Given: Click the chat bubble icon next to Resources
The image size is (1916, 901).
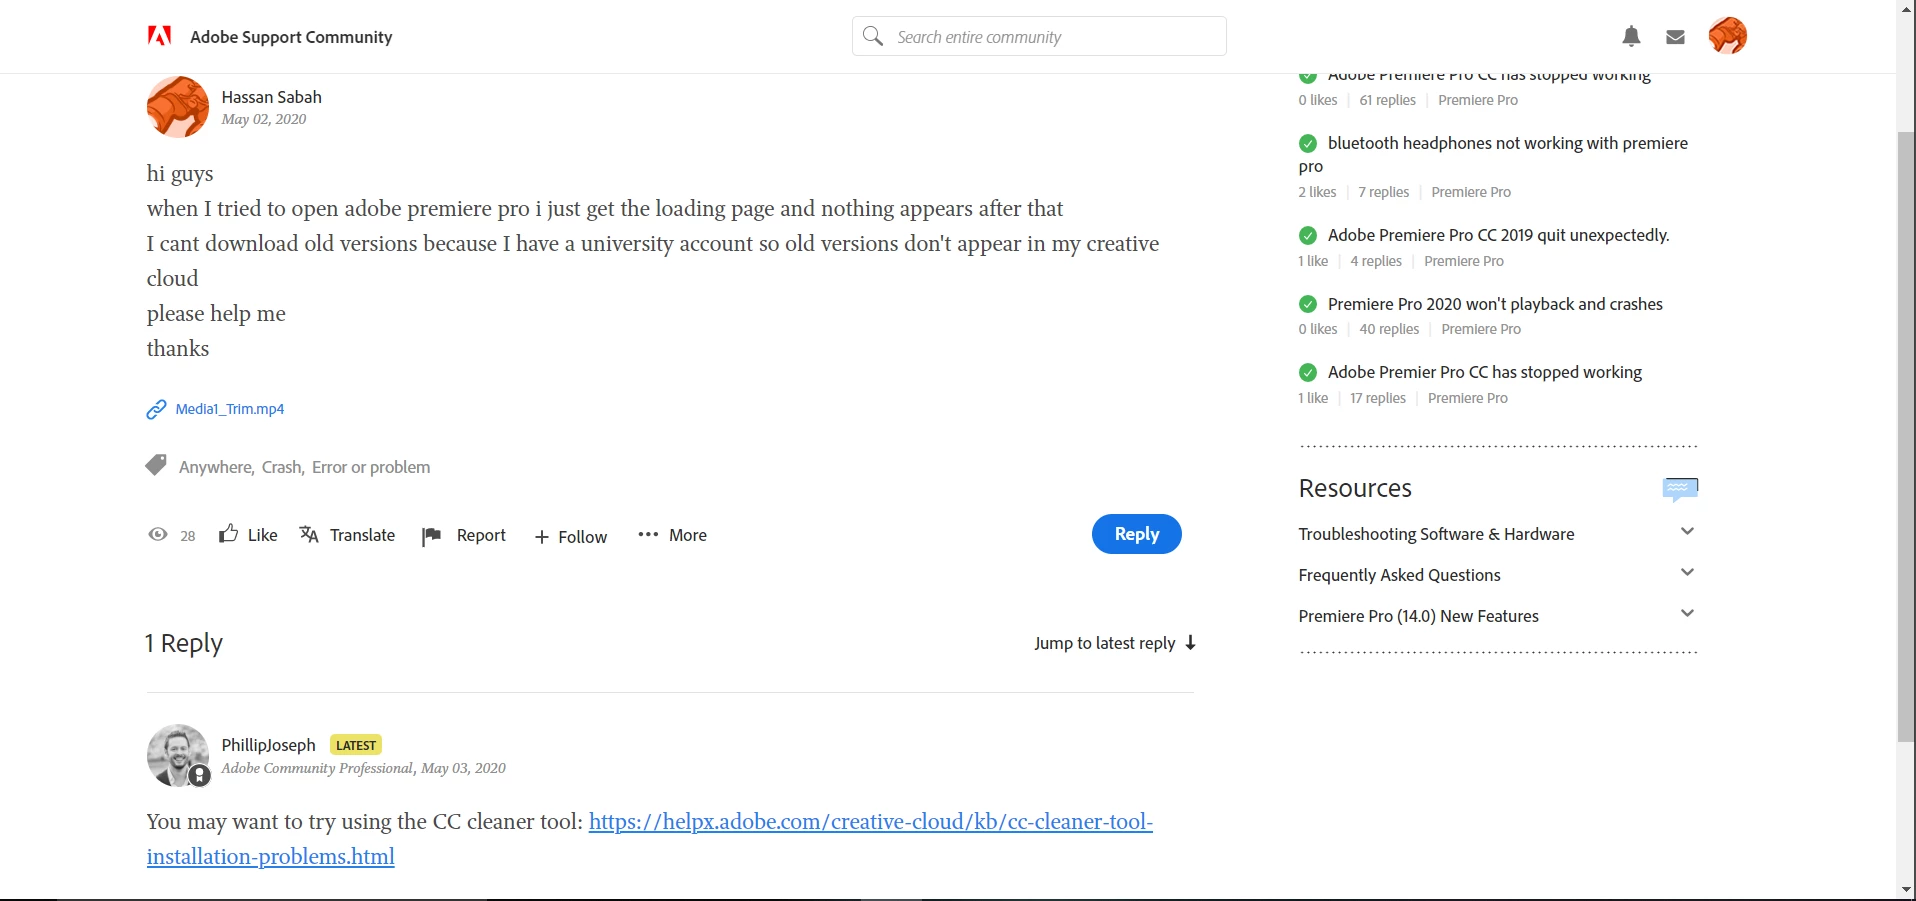Looking at the screenshot, I should (x=1680, y=488).
